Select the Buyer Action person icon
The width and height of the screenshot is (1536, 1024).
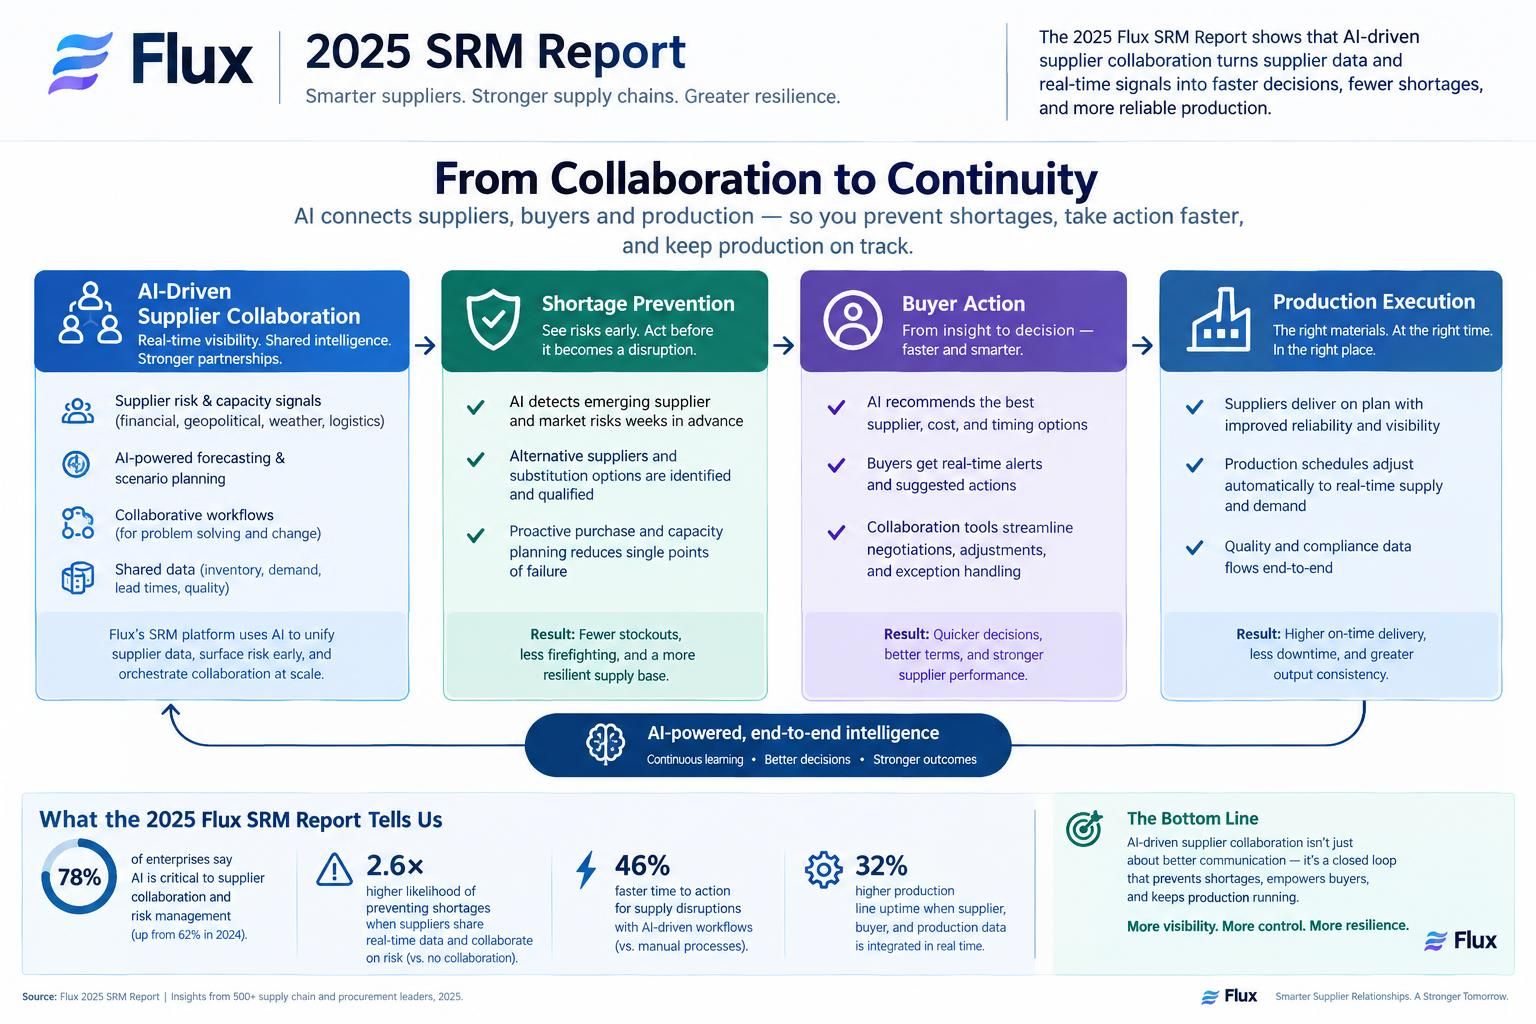point(853,320)
